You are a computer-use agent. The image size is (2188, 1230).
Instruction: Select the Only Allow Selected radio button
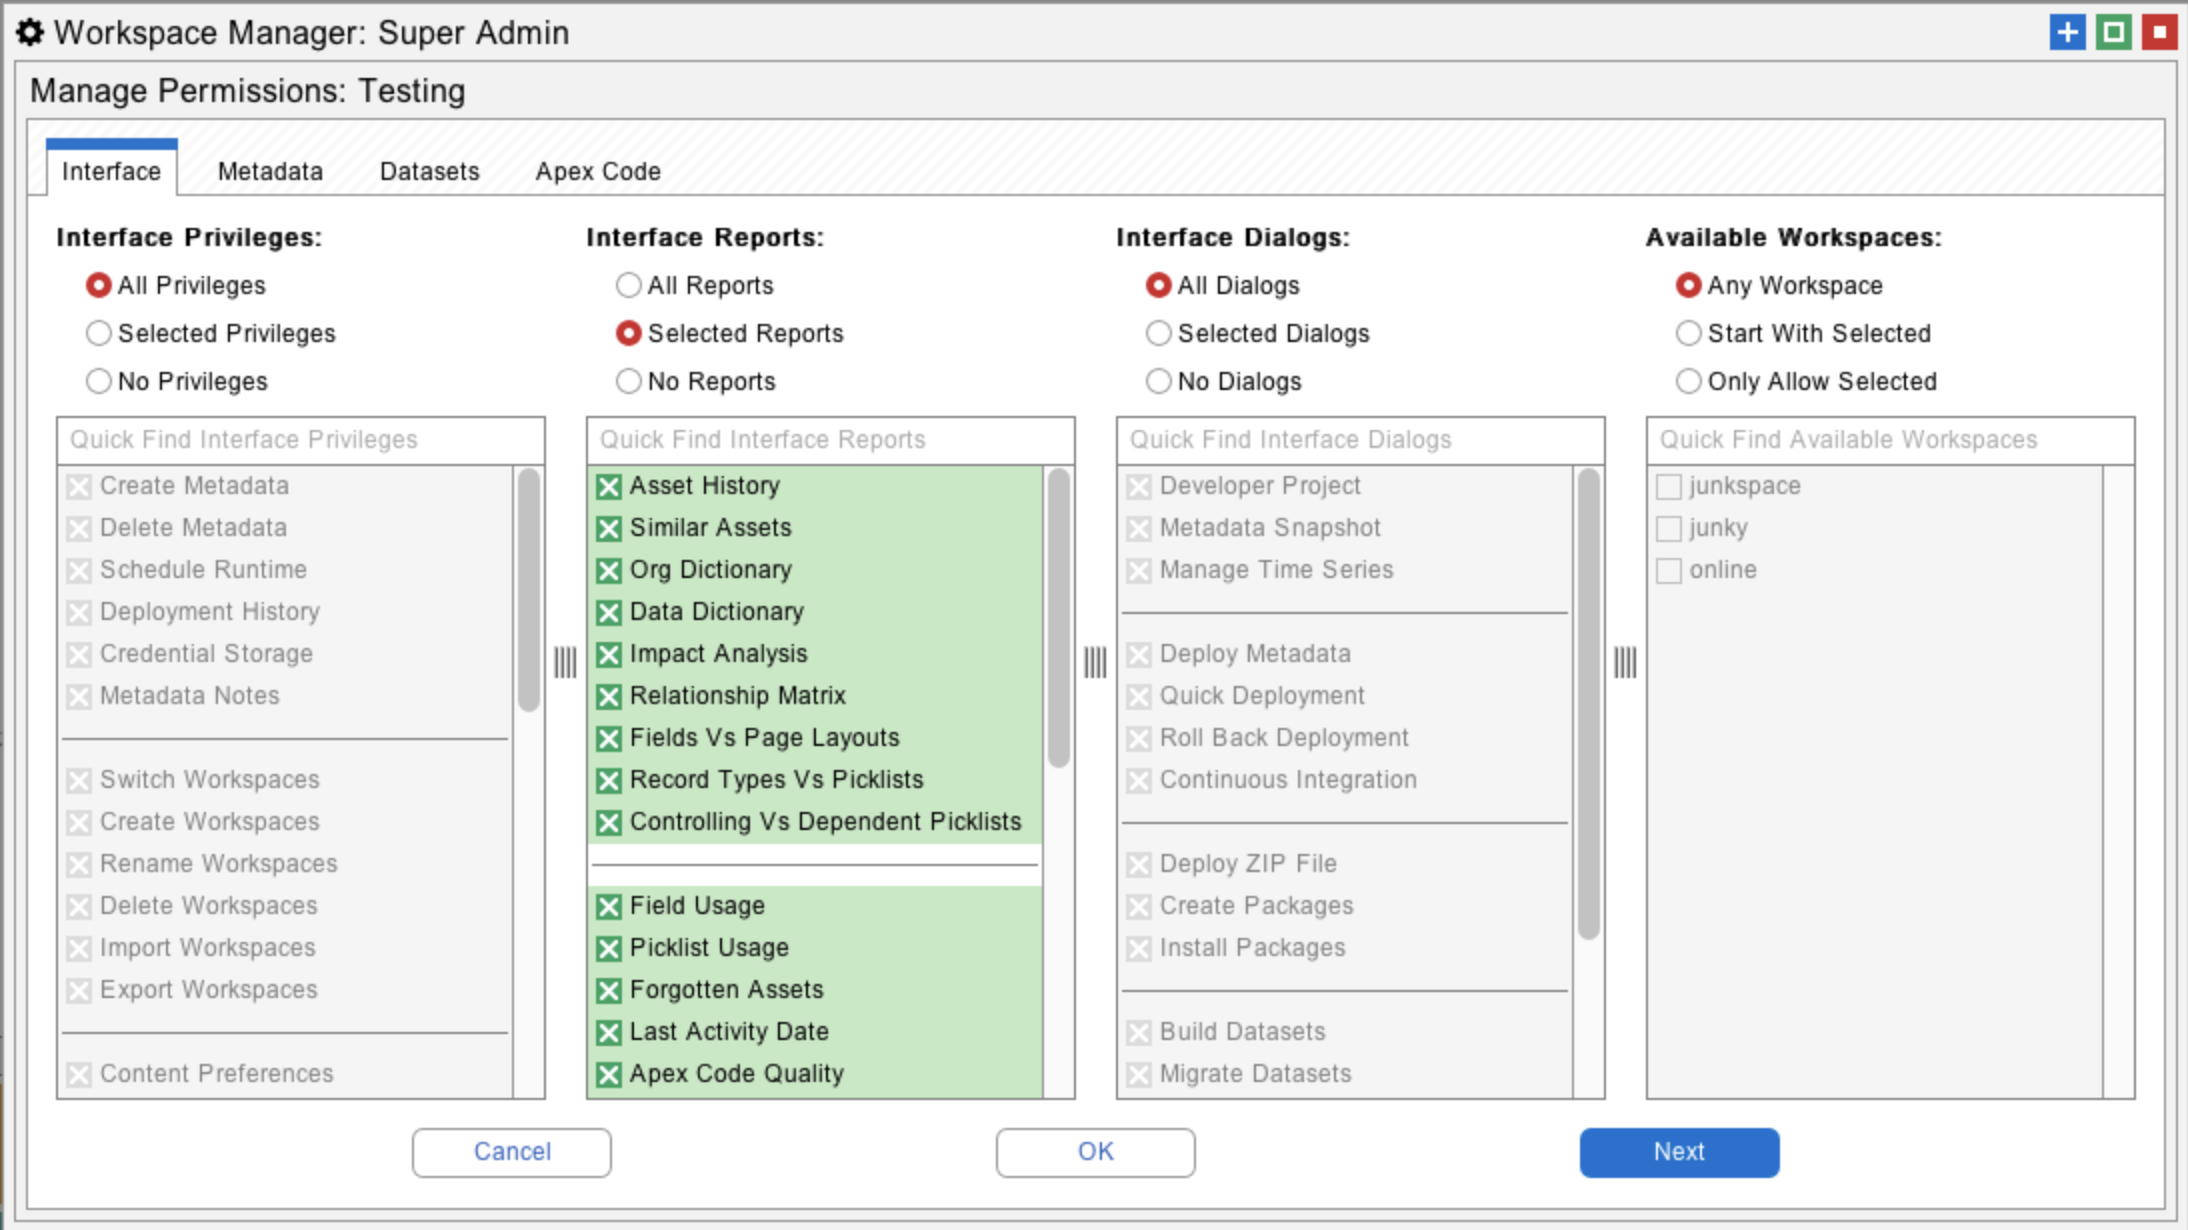click(1688, 382)
